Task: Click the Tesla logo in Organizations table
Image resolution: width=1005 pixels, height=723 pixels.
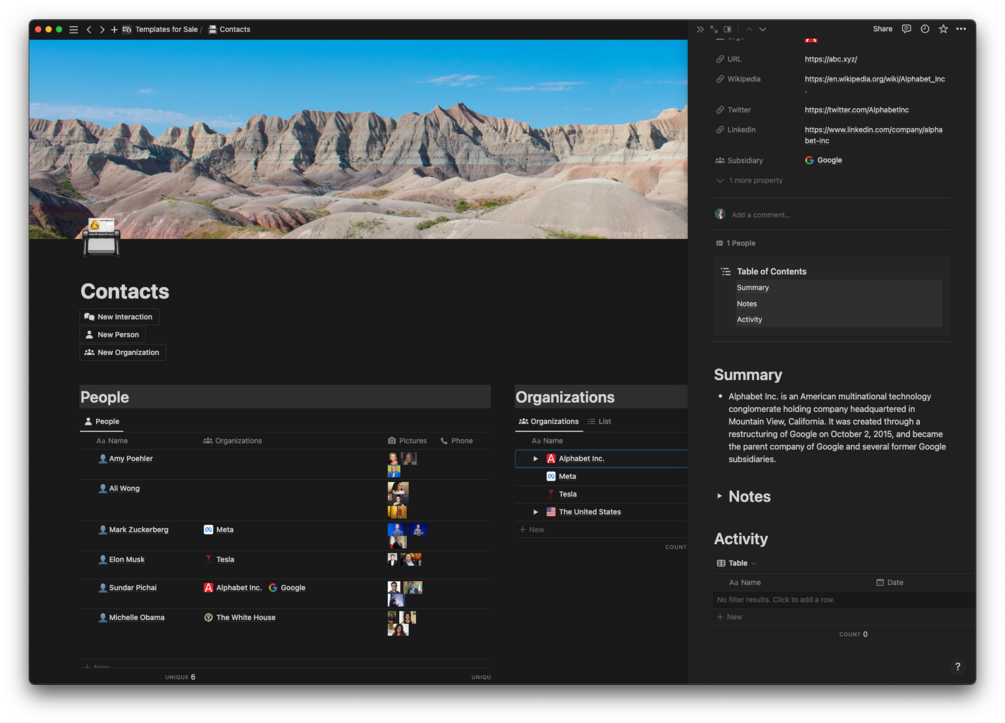Action: click(551, 494)
